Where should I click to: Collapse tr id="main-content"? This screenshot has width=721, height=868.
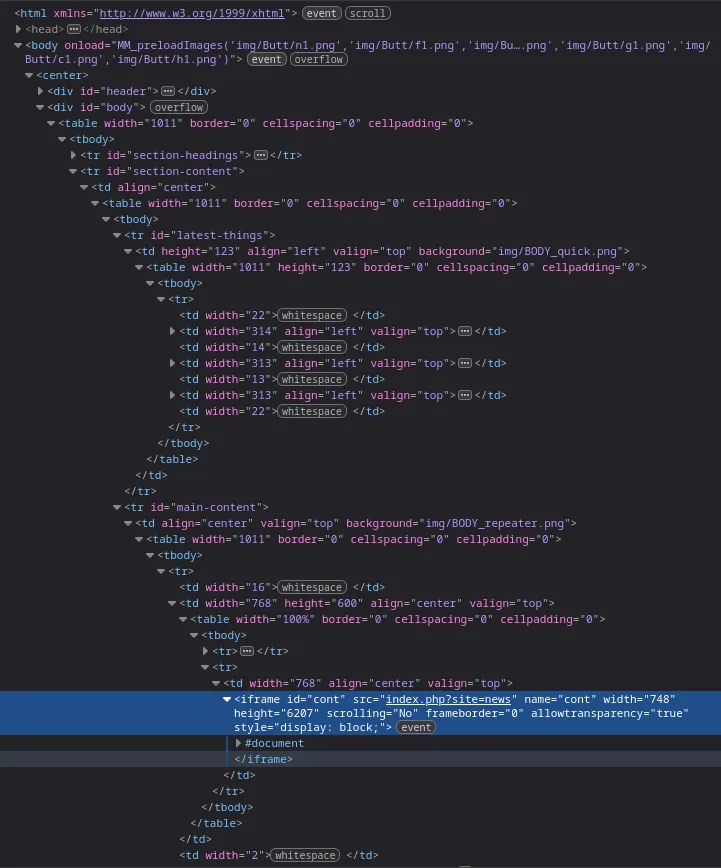point(117,507)
